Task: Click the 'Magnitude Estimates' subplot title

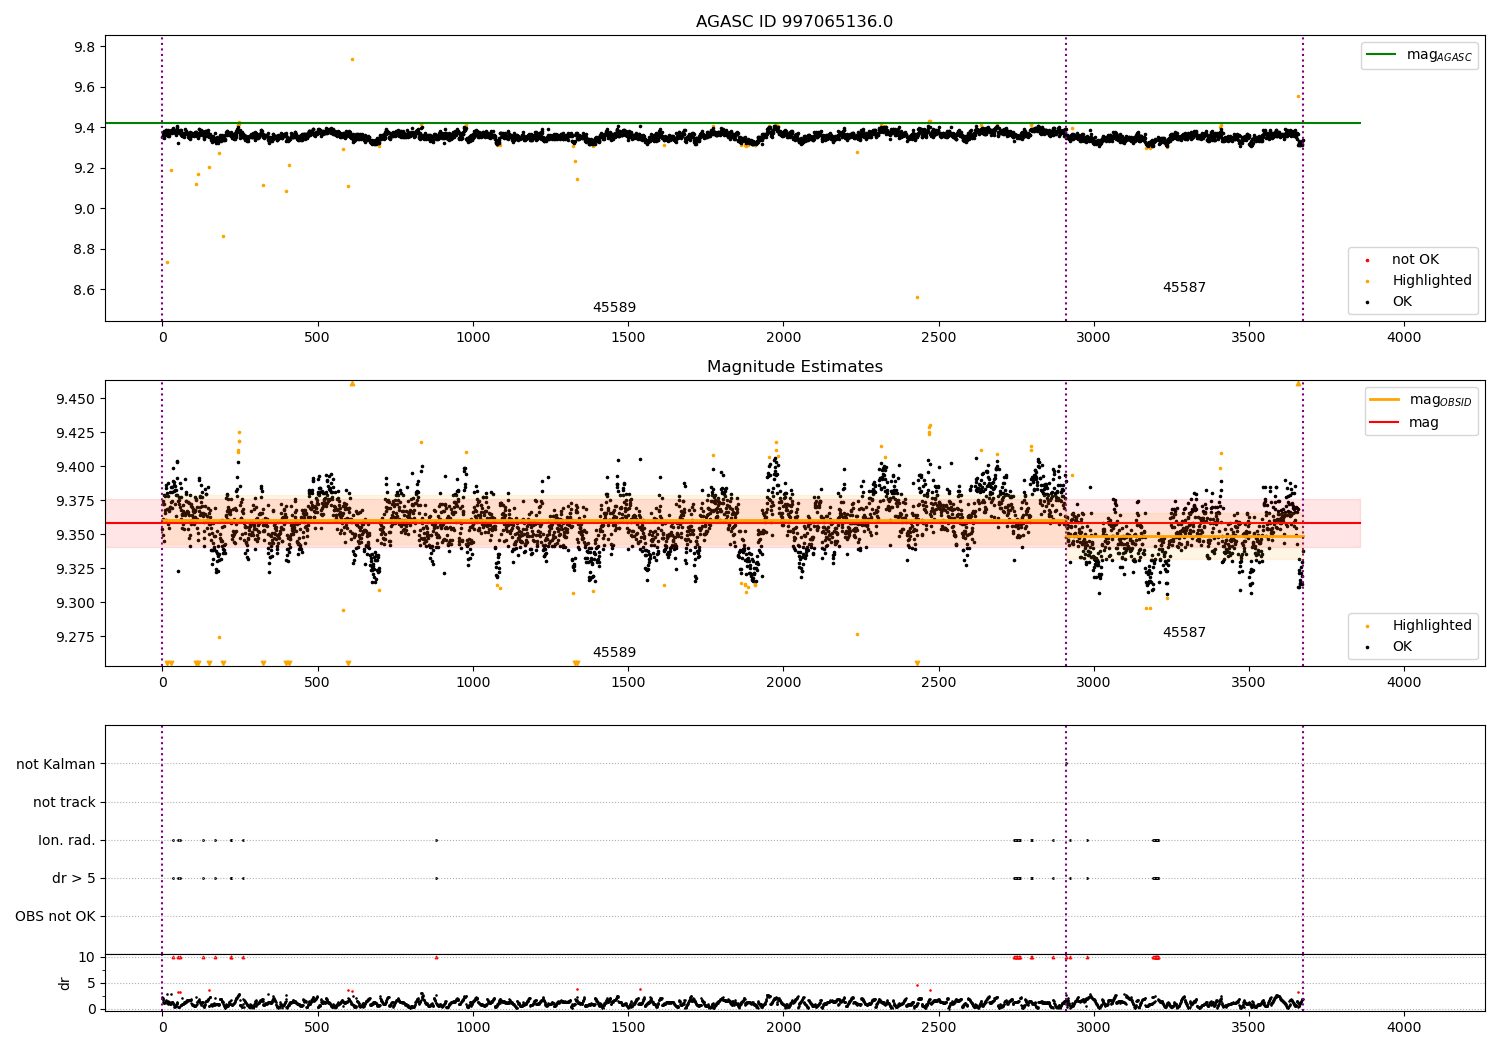Action: click(x=794, y=366)
